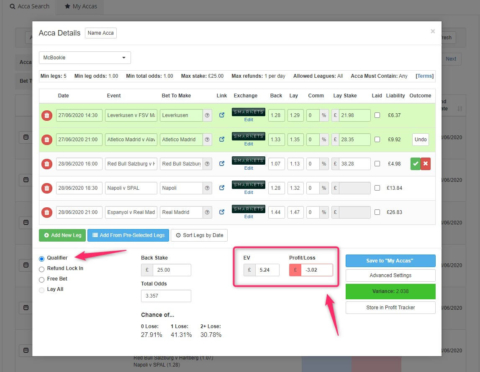Click help icon beside Napoli bet
The width and height of the screenshot is (480, 372).
pyautogui.click(x=207, y=188)
